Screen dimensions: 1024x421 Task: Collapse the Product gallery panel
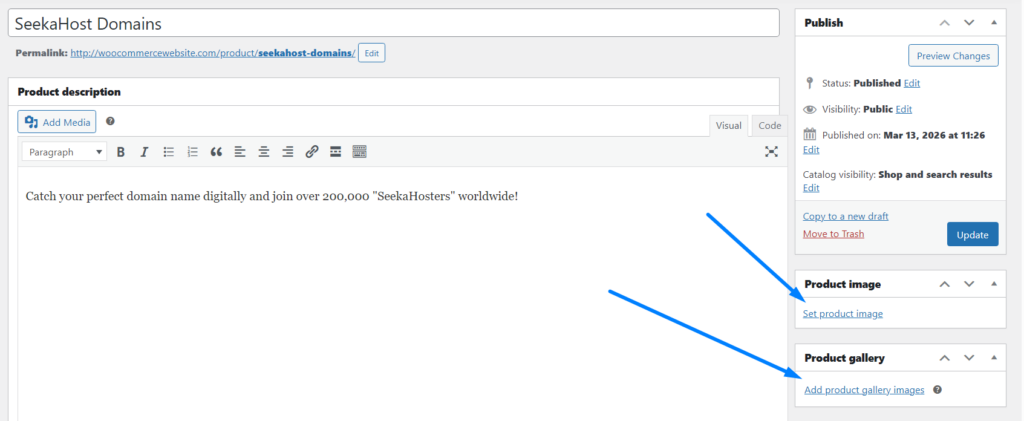point(994,358)
